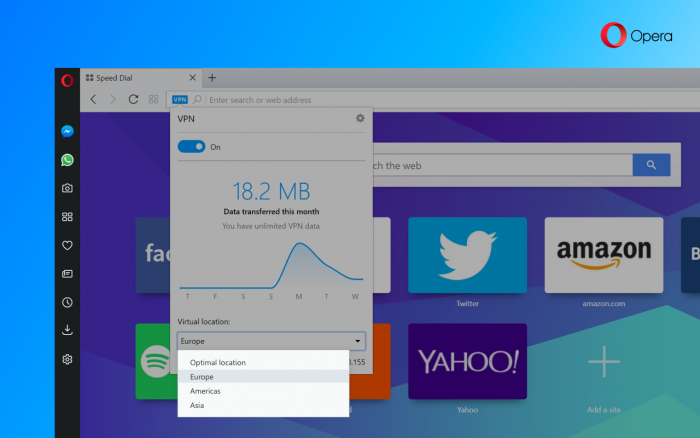Open the Opera main menu logo
The width and height of the screenshot is (700, 438).
(67, 80)
